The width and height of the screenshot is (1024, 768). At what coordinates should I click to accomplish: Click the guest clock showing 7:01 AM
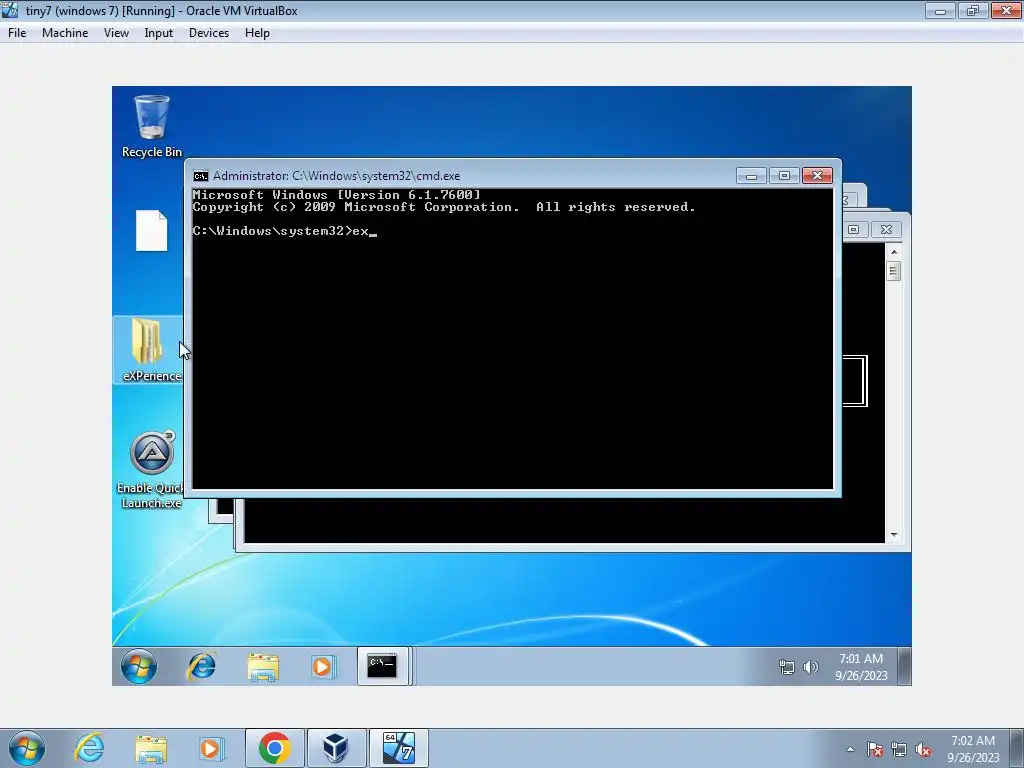[861, 667]
